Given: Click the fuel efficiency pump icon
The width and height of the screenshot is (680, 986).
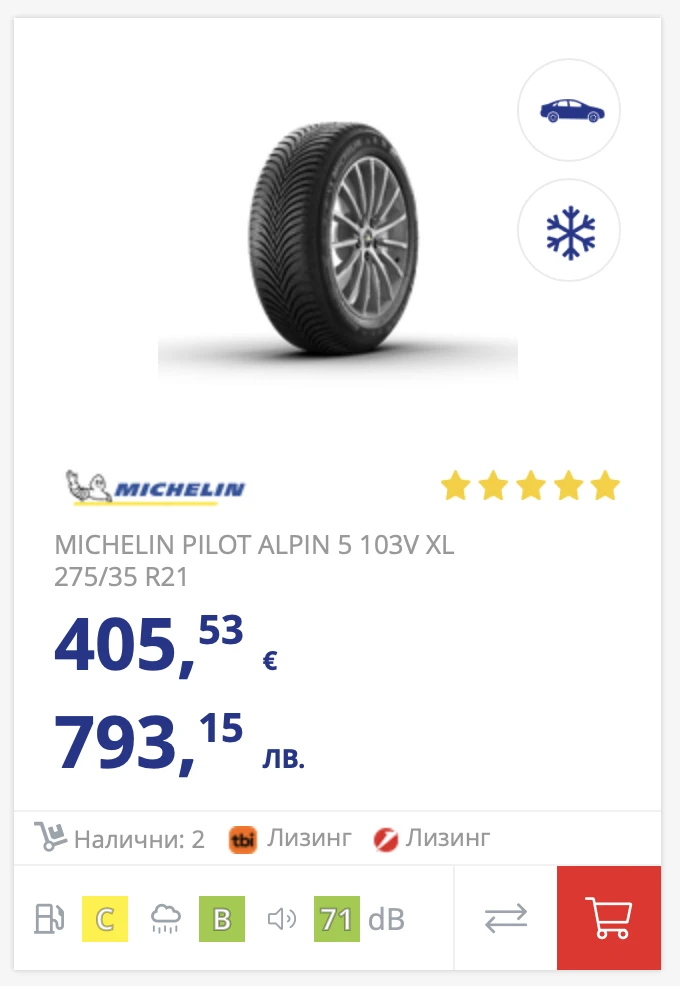Looking at the screenshot, I should pyautogui.click(x=48, y=917).
